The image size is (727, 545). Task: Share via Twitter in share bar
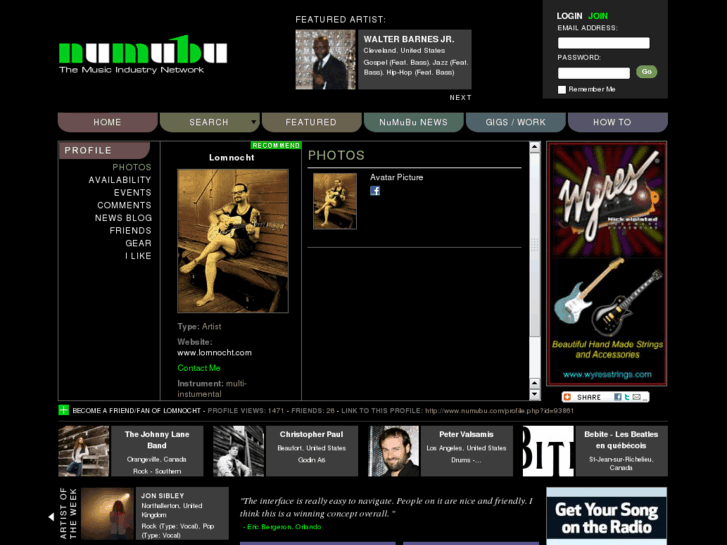(627, 397)
